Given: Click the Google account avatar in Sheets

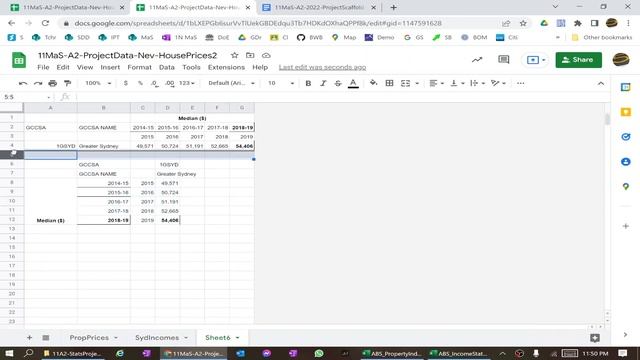Looking at the screenshot, I should [x=621, y=60].
